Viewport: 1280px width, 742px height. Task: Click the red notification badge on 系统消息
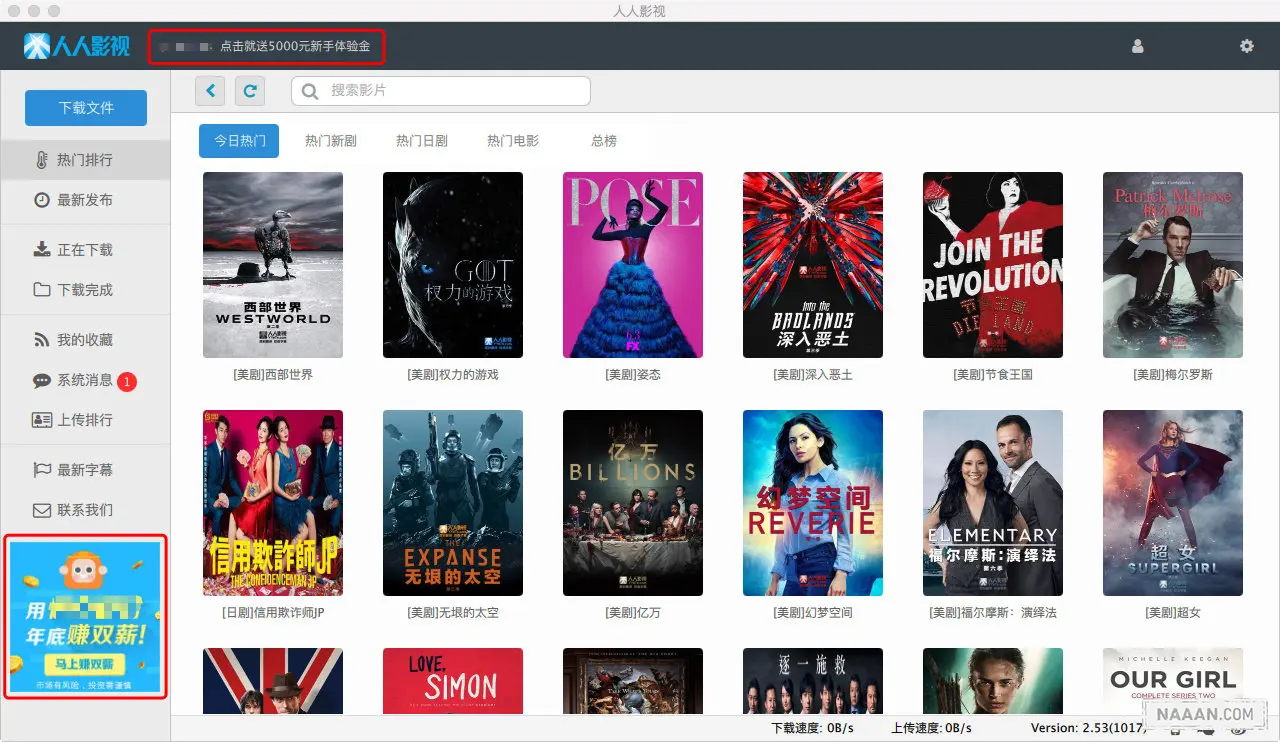pos(127,381)
